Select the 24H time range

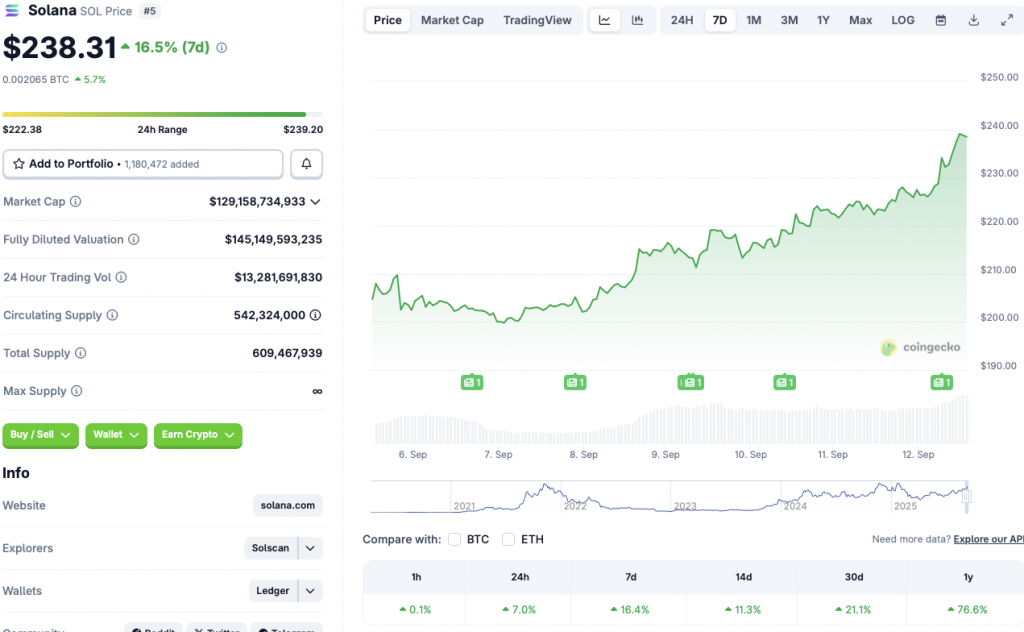682,20
